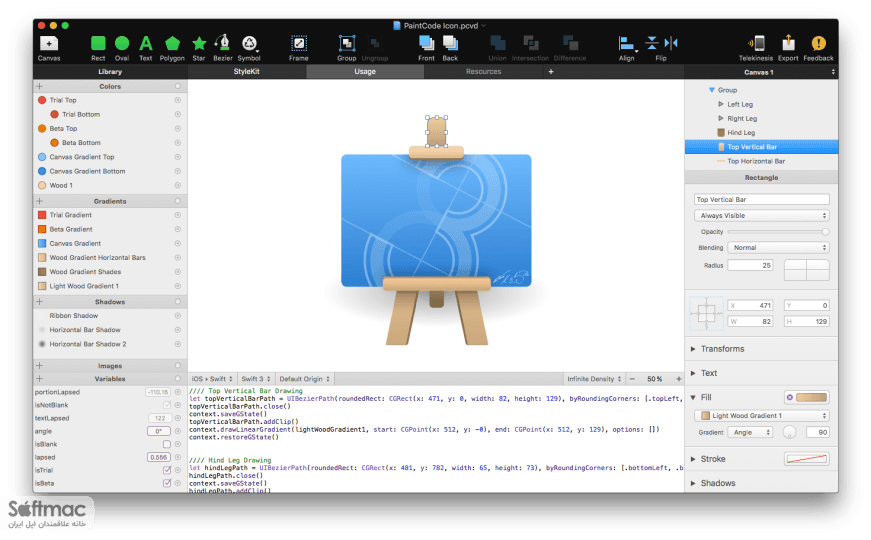871x540 pixels.
Task: Click the Radius value field
Action: coord(750,266)
